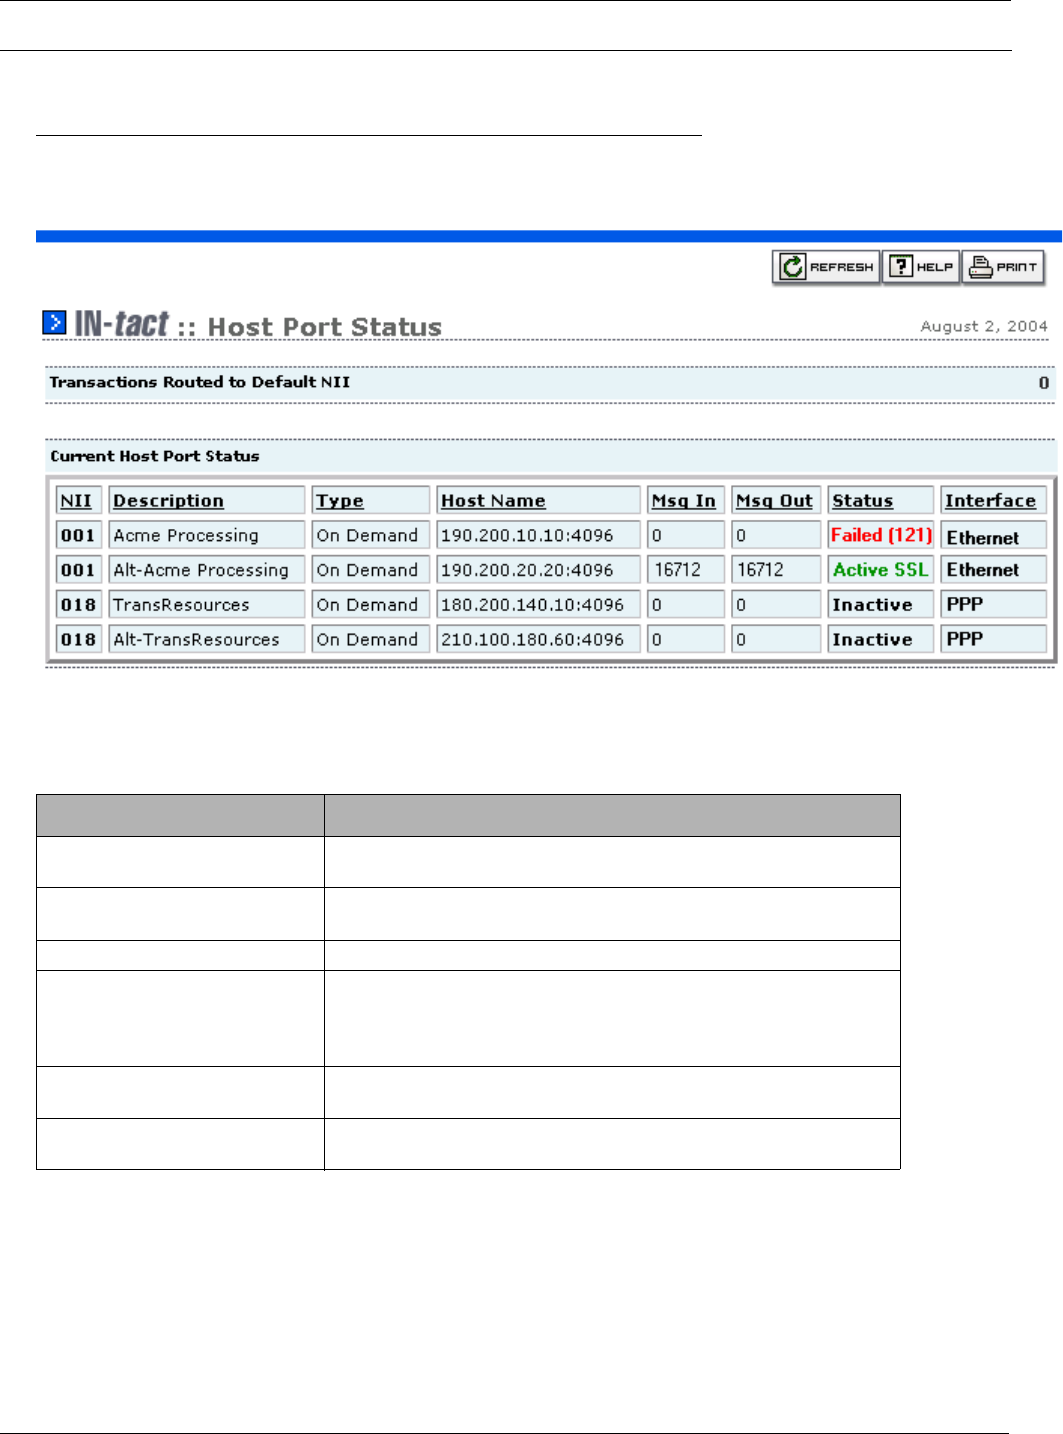
Task: Click Msg Out value 16712
Action: (x=760, y=570)
